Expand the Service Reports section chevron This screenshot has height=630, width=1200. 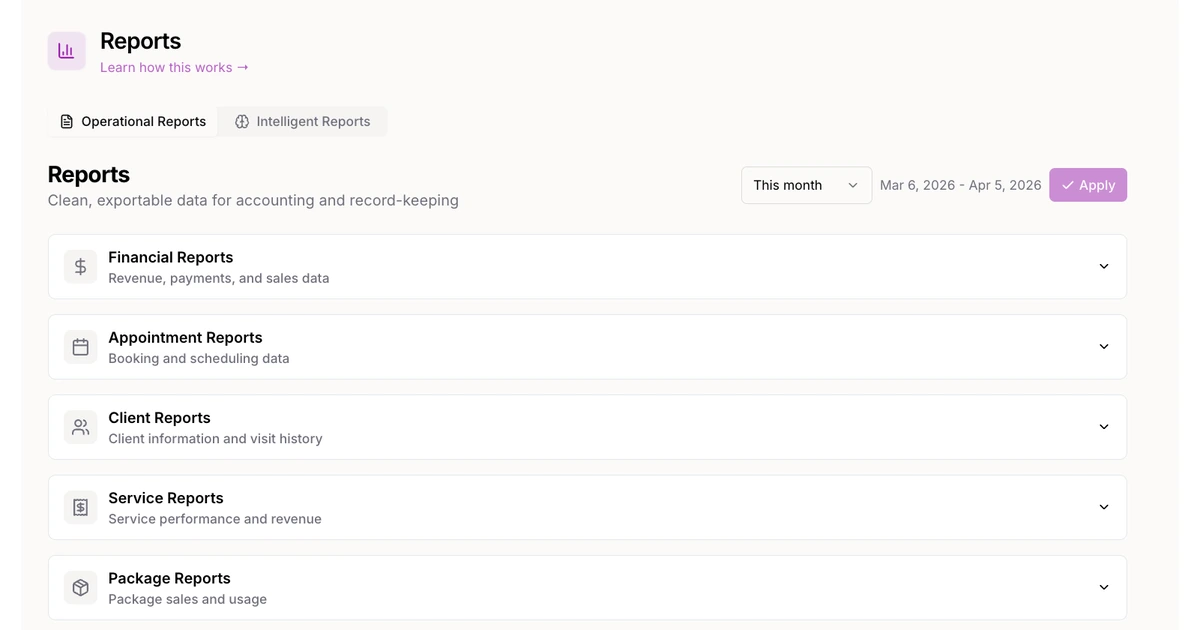pos(1104,507)
